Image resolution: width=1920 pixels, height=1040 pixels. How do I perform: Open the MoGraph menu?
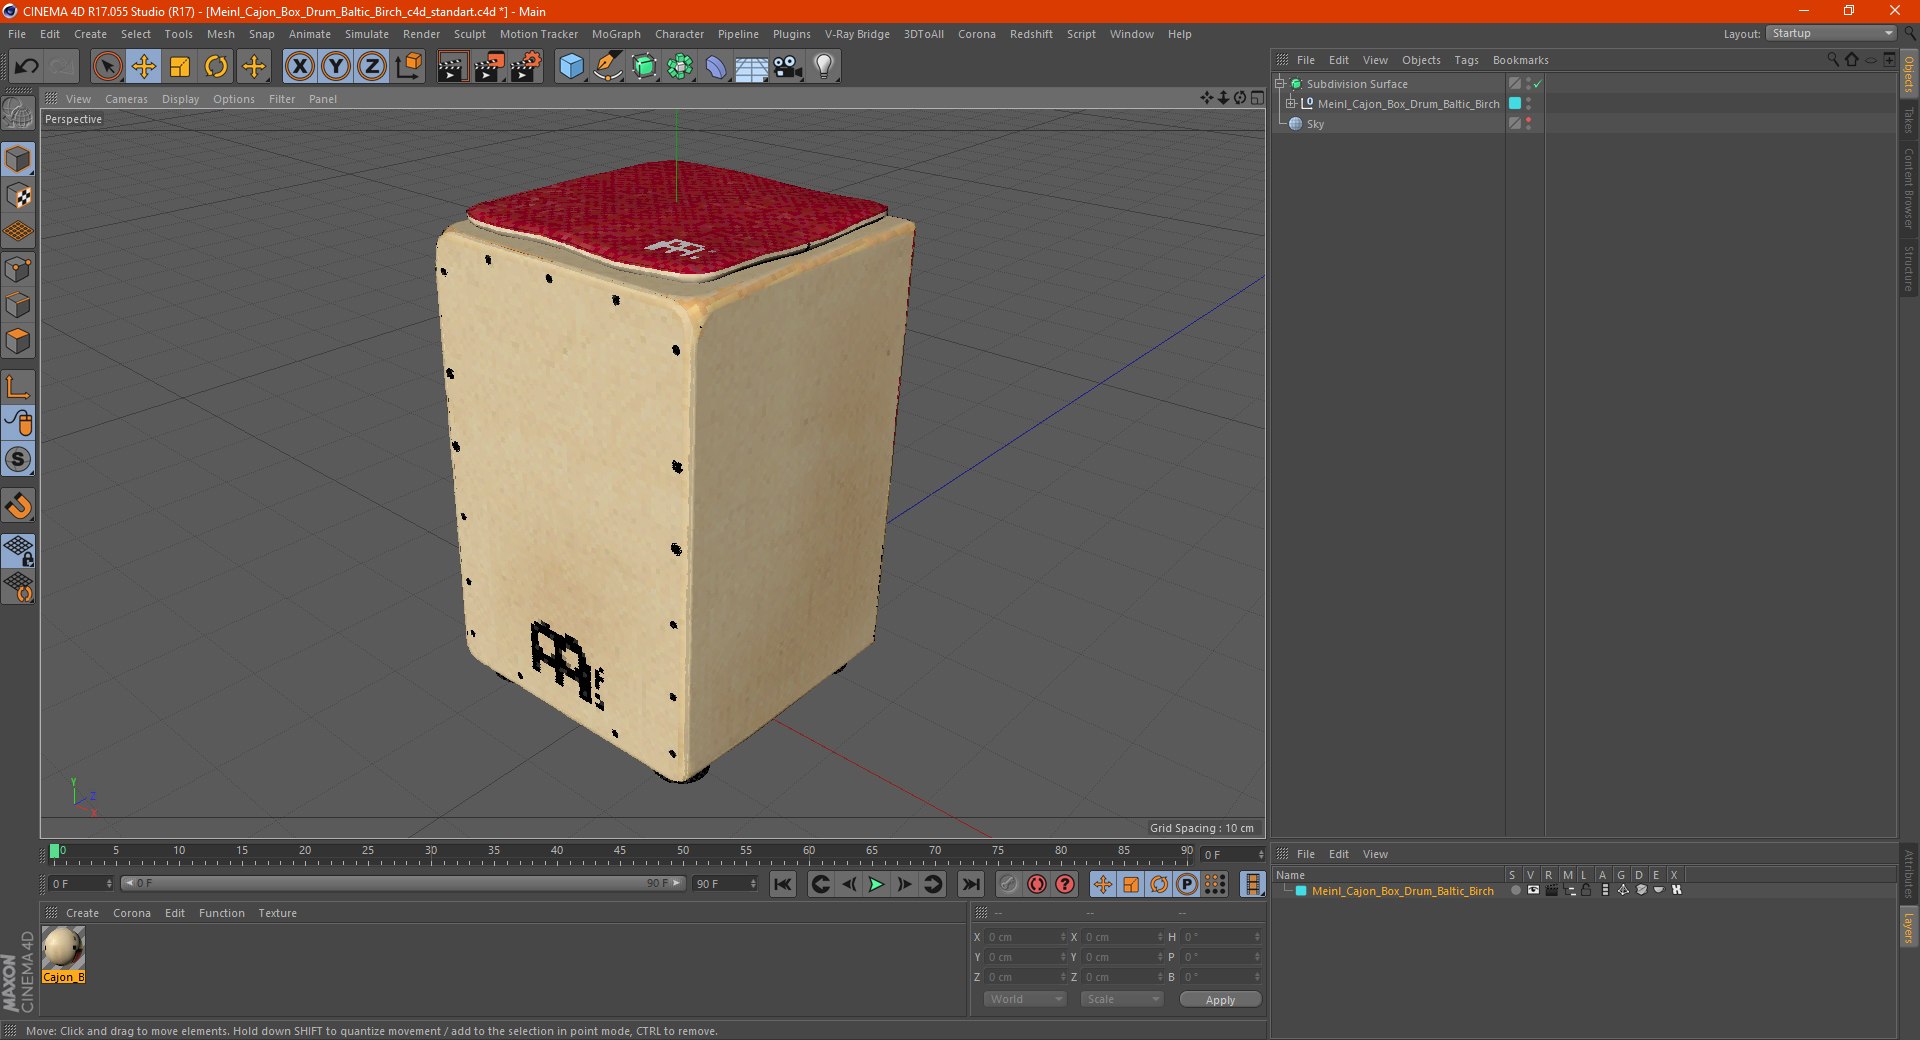tap(616, 34)
